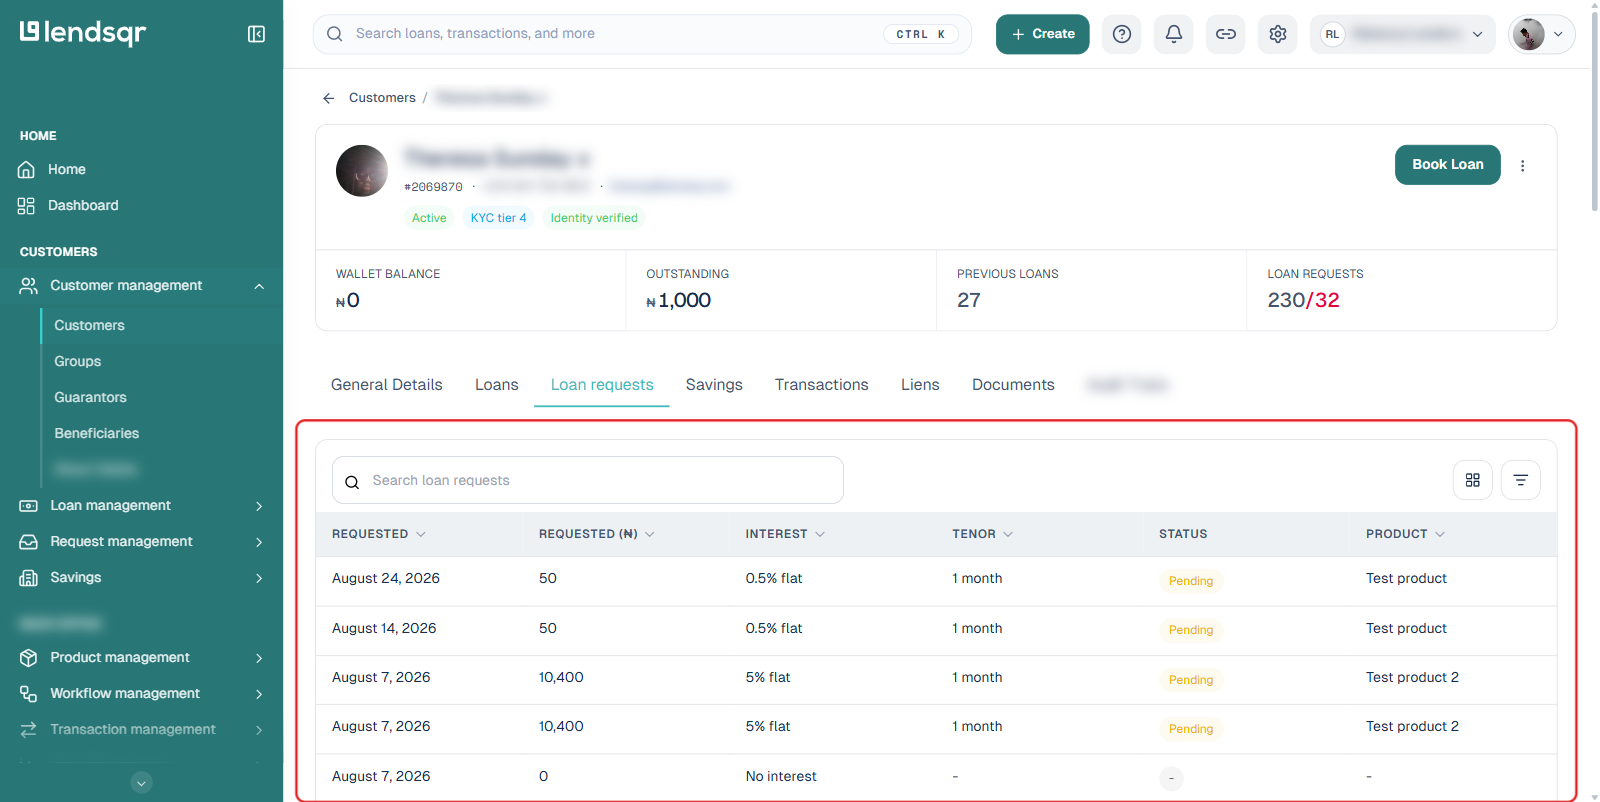
Task: Click the sidebar scroll-down chevron circle
Action: click(142, 783)
